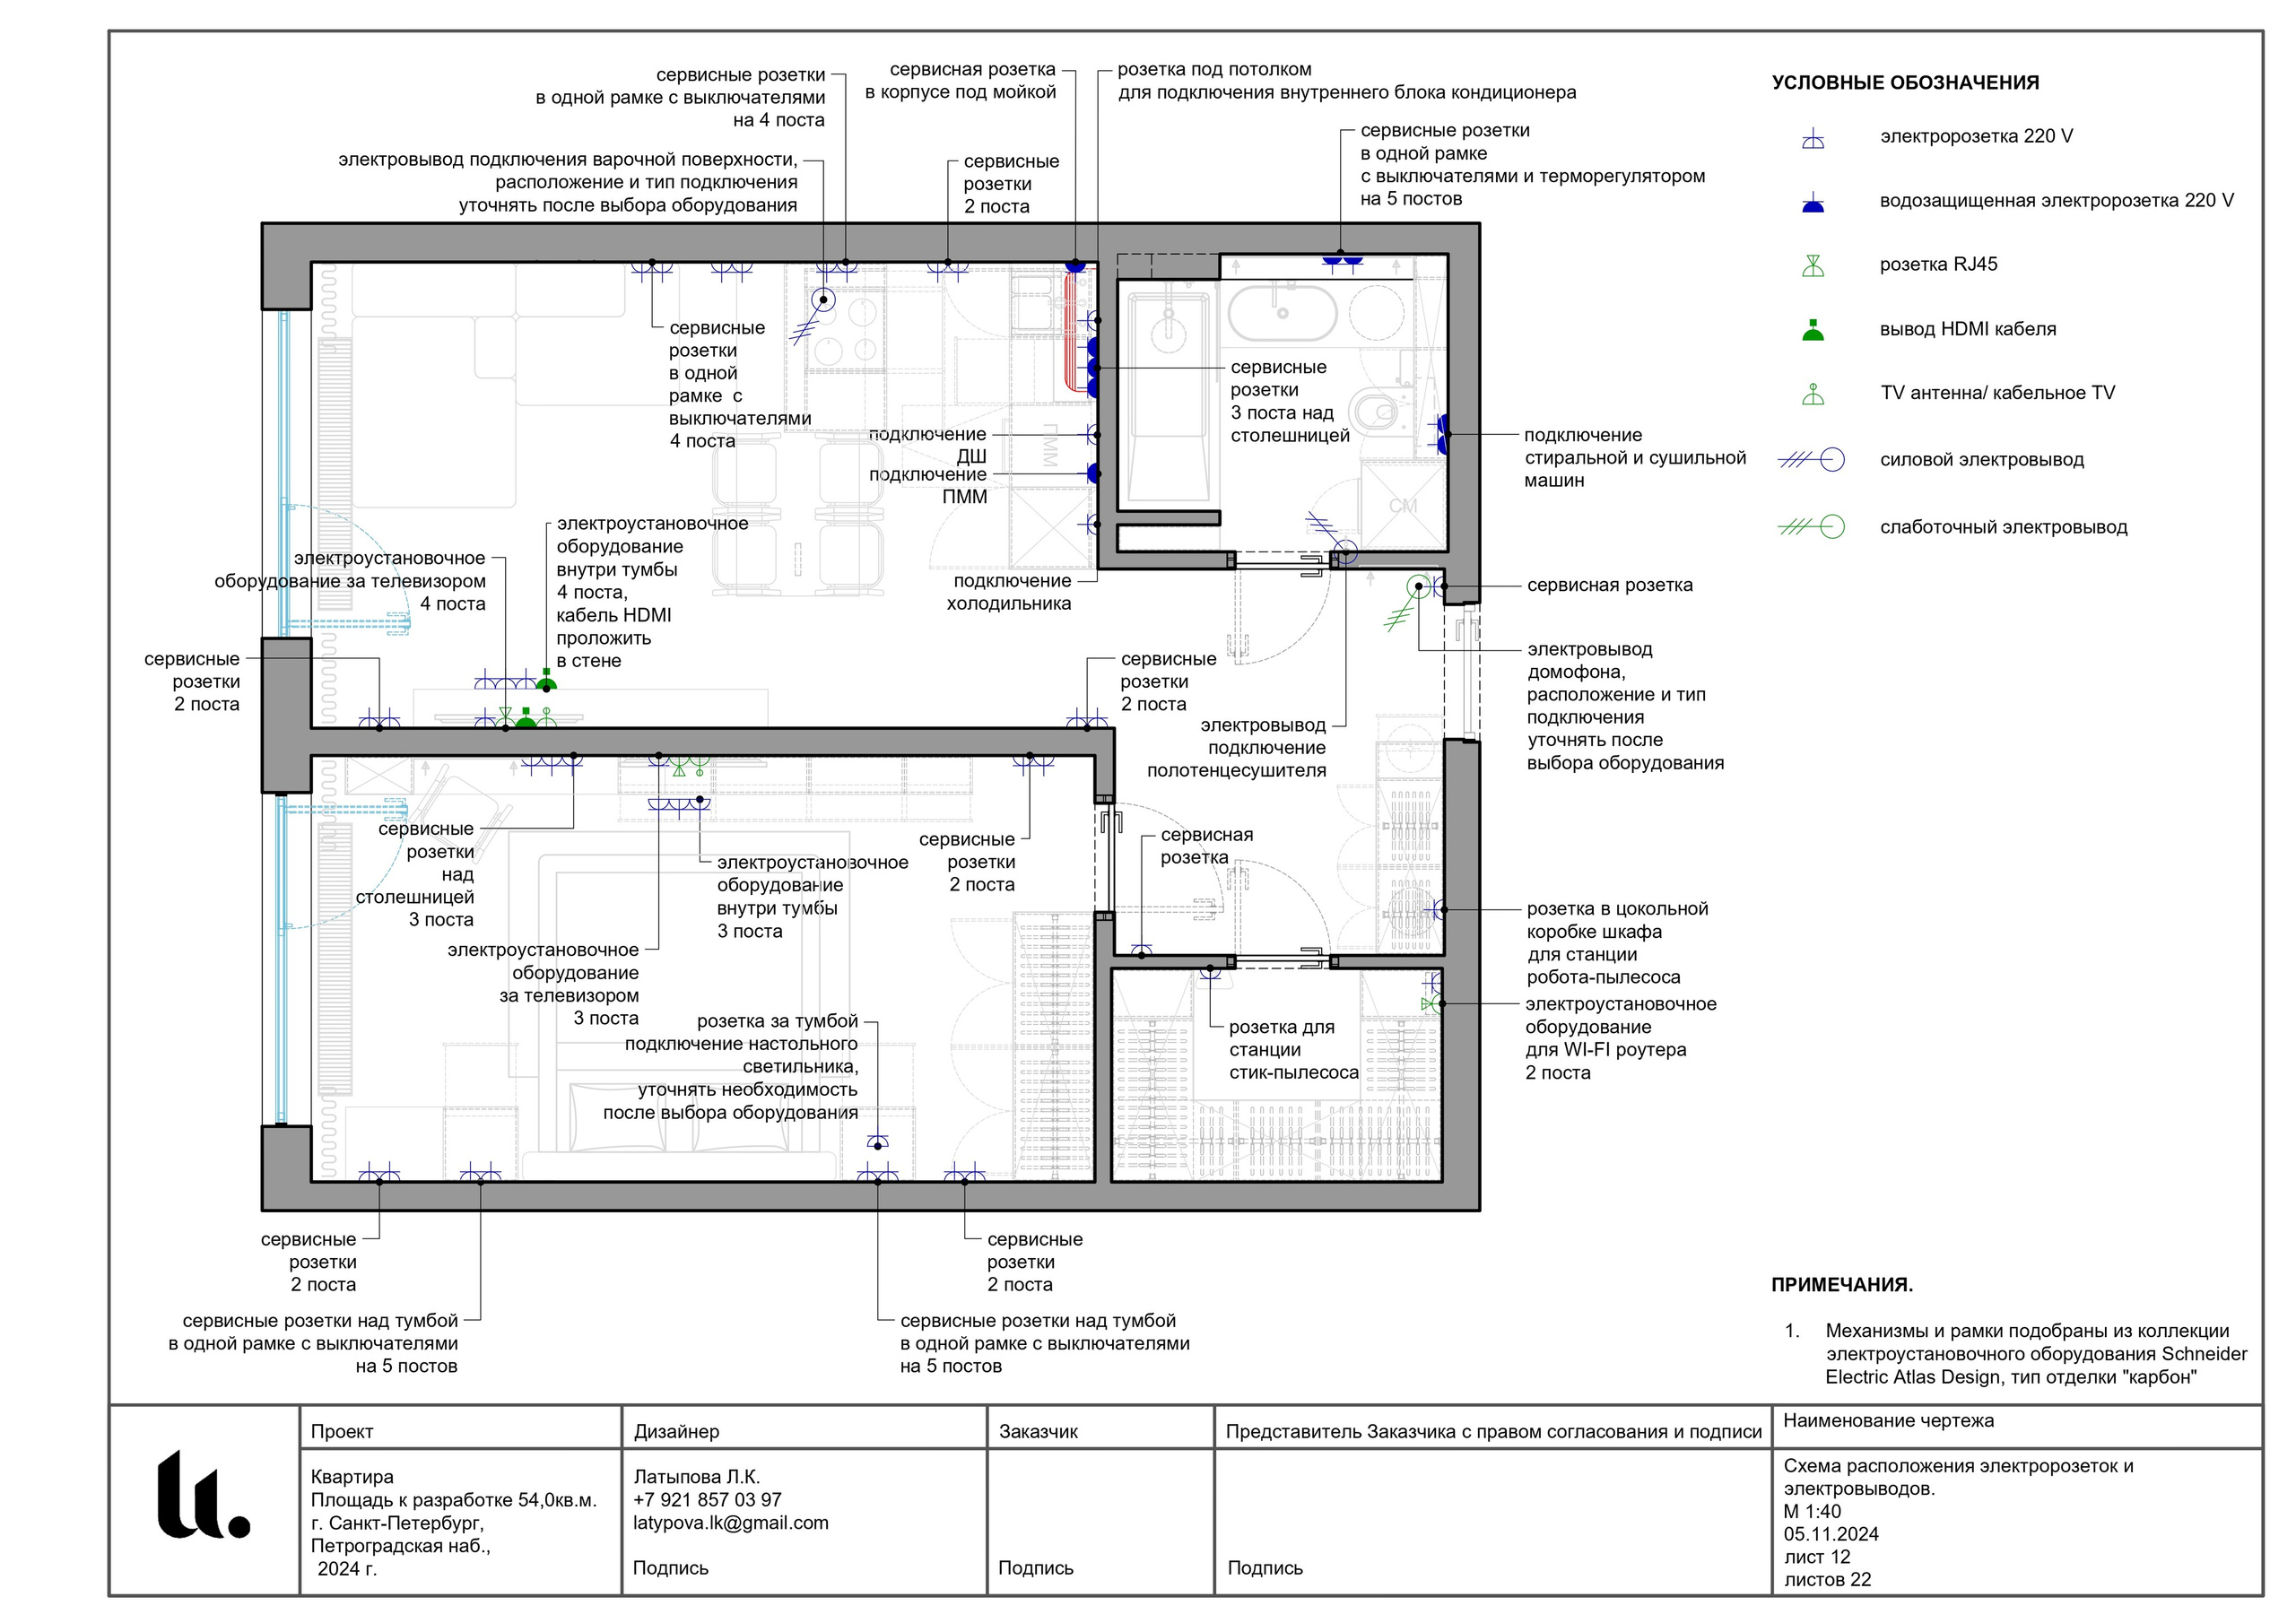Click the phone number +7 921 857 03 97

point(707,1500)
